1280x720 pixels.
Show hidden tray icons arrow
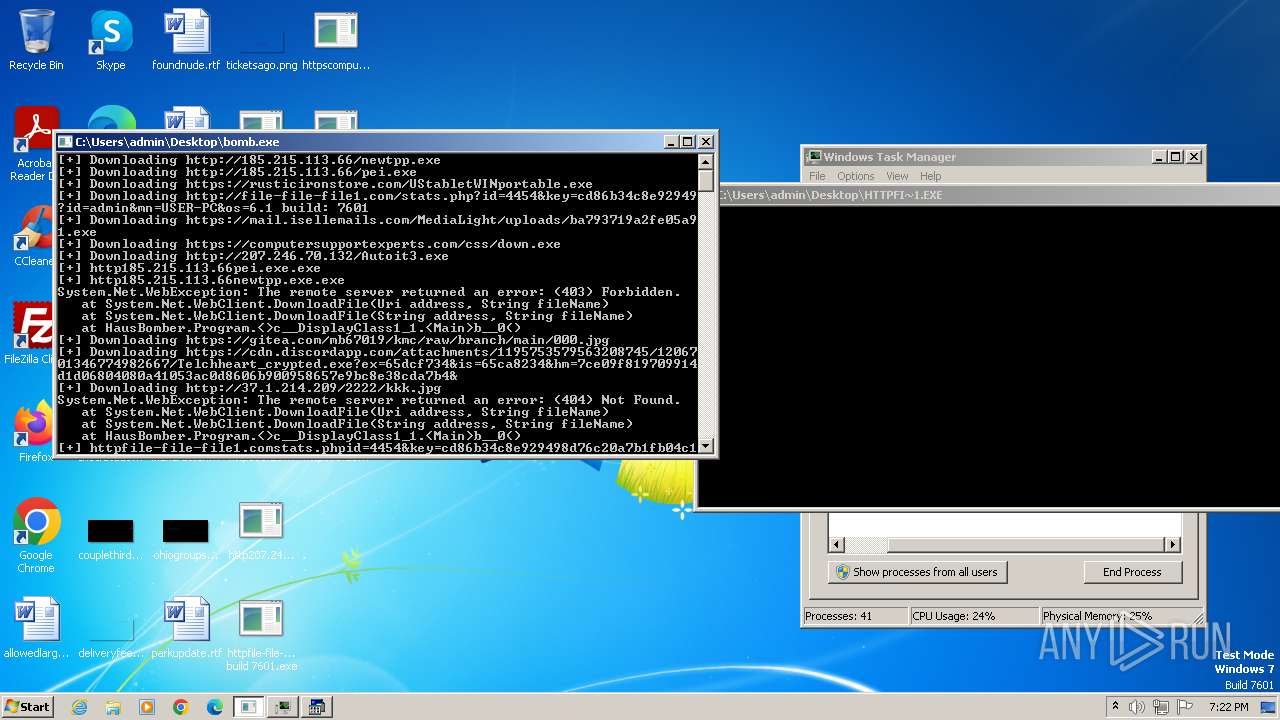1115,706
